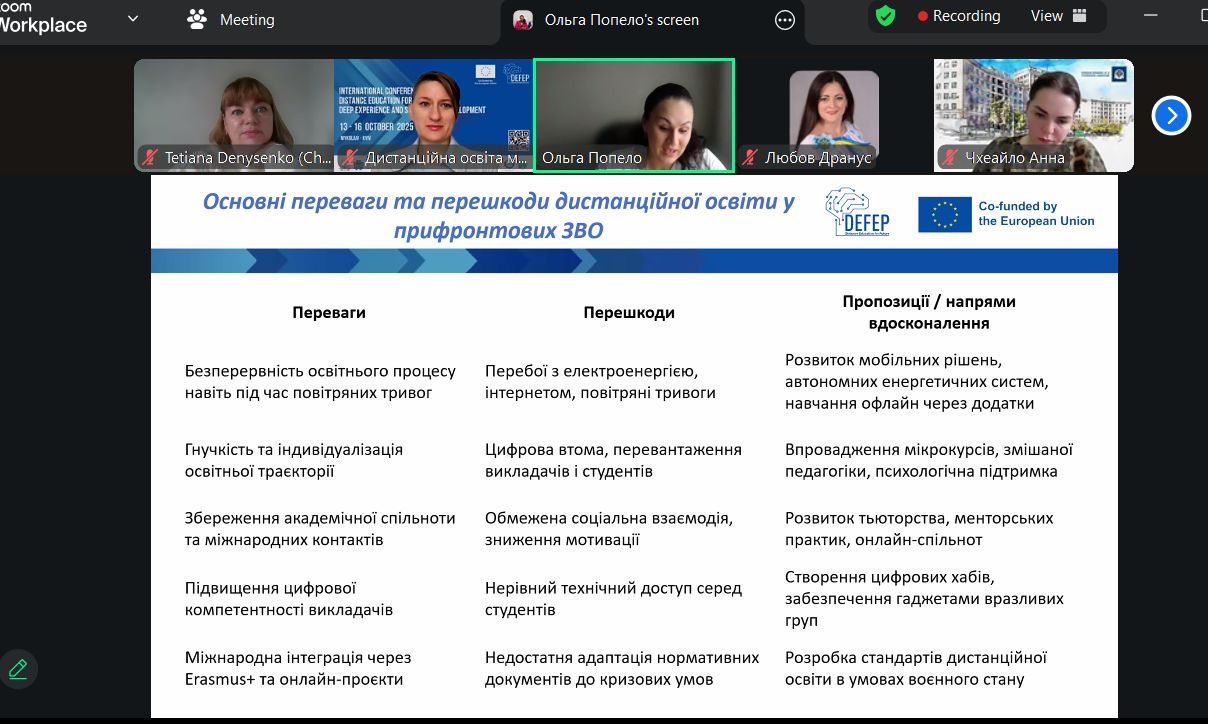Click the annotate pencil icon

coord(17,669)
